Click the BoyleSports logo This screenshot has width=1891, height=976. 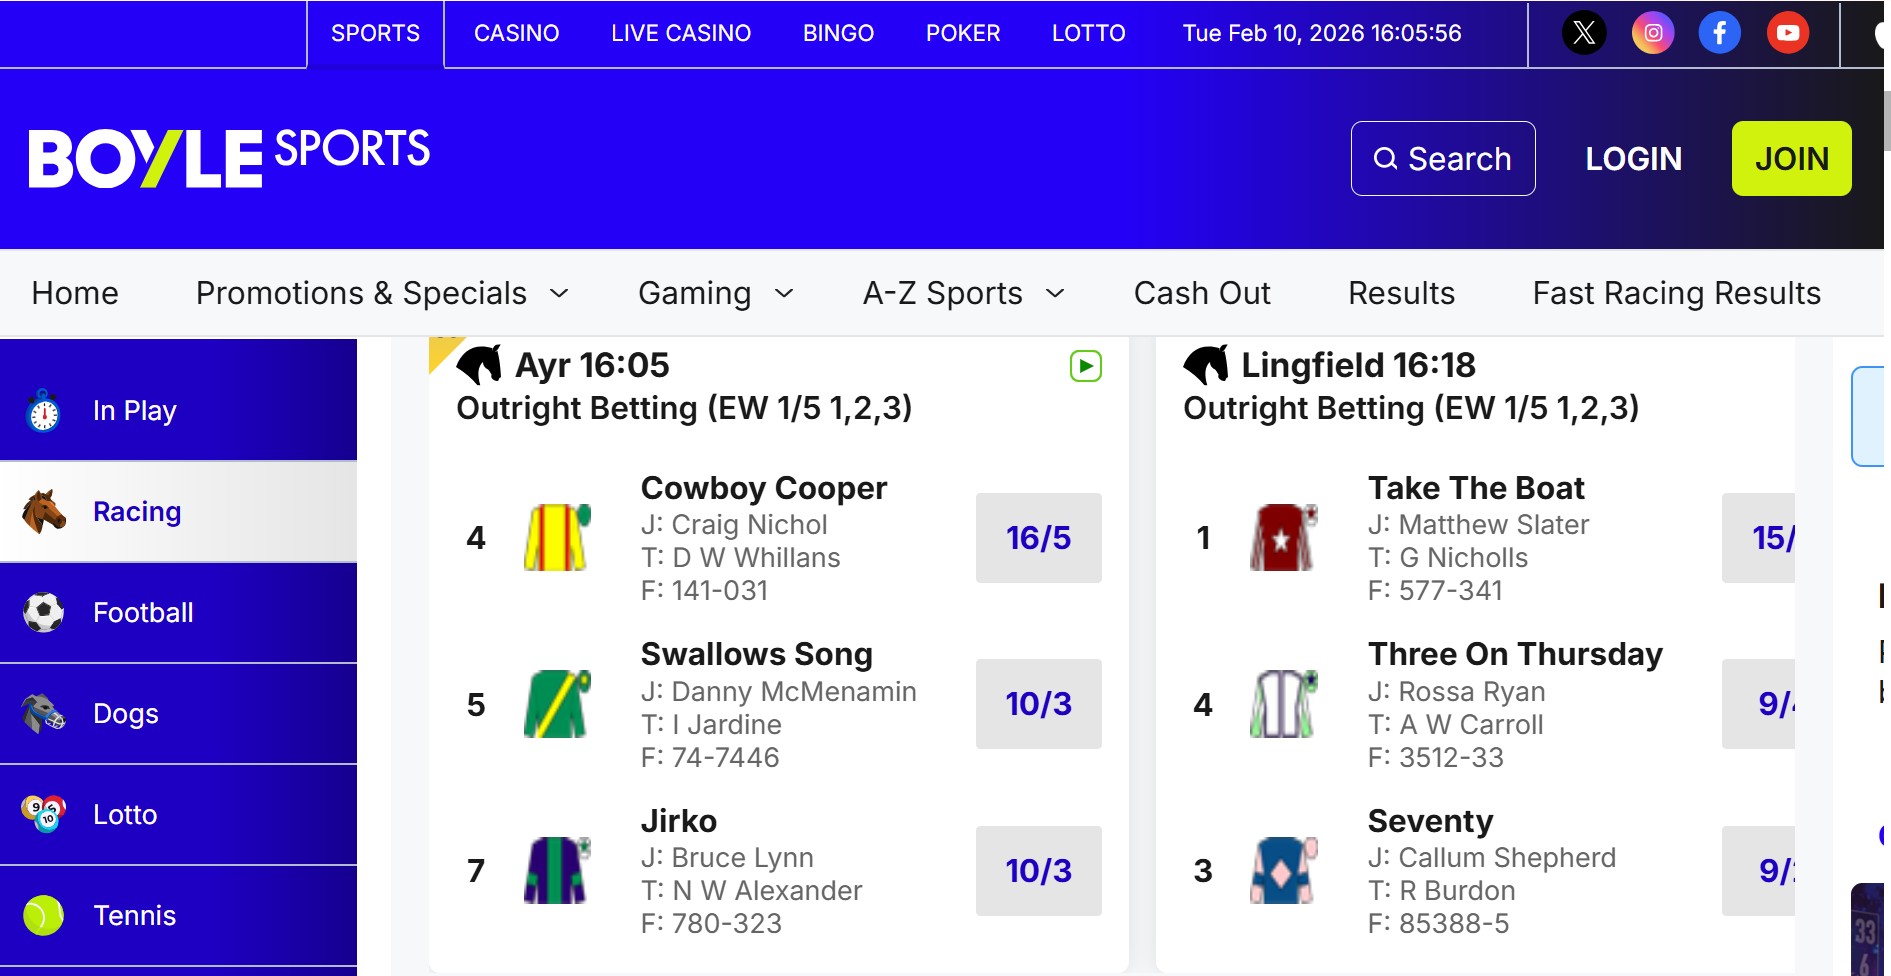point(229,158)
